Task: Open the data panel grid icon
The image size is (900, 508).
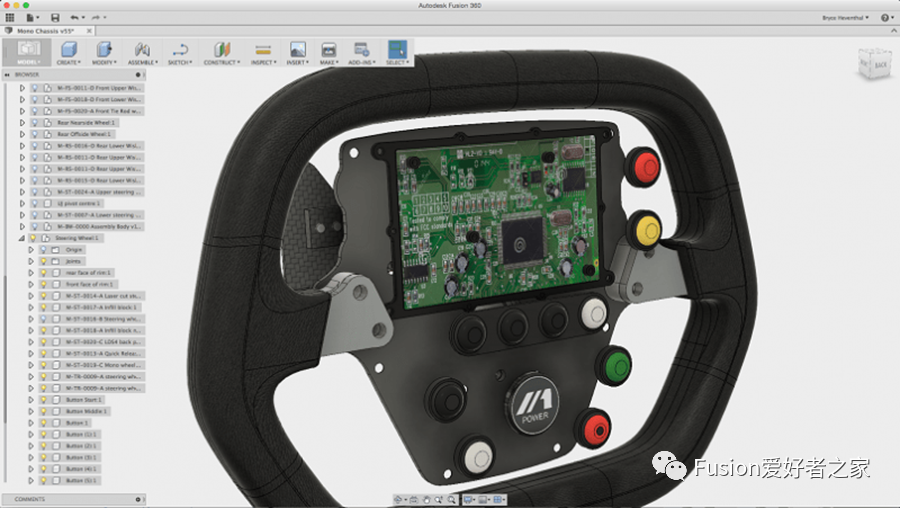Action: pos(10,17)
